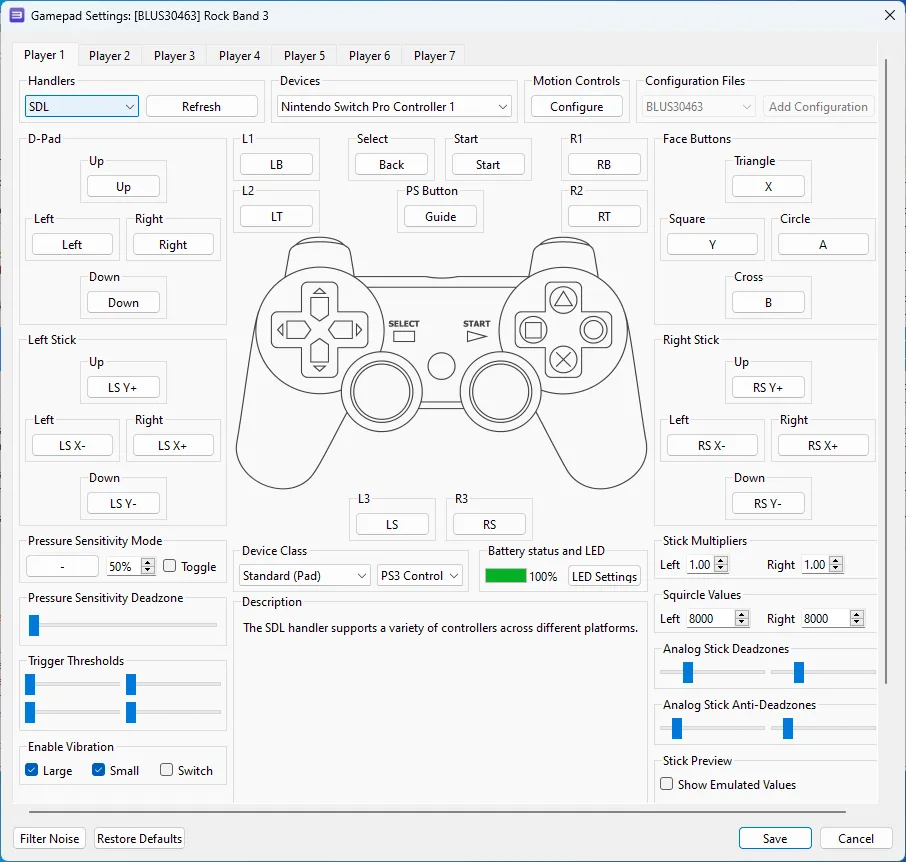Click the Motion Controls Configure button
This screenshot has height=862, width=906.
(576, 106)
